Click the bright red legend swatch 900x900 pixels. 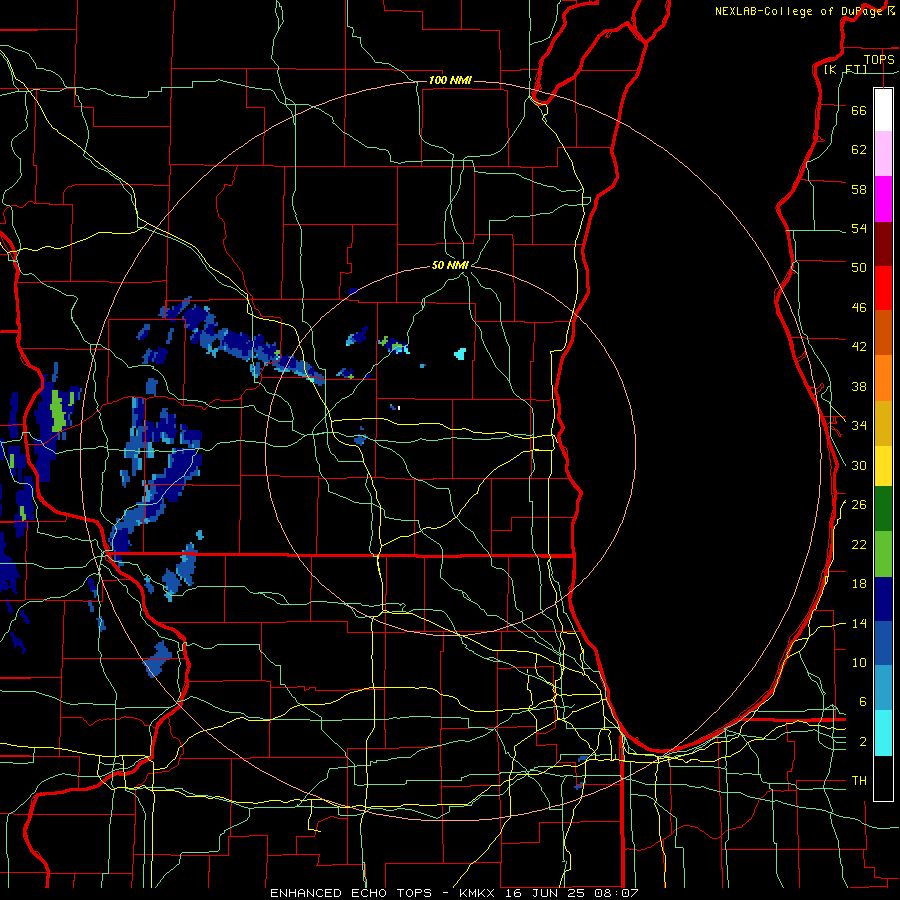coord(883,288)
